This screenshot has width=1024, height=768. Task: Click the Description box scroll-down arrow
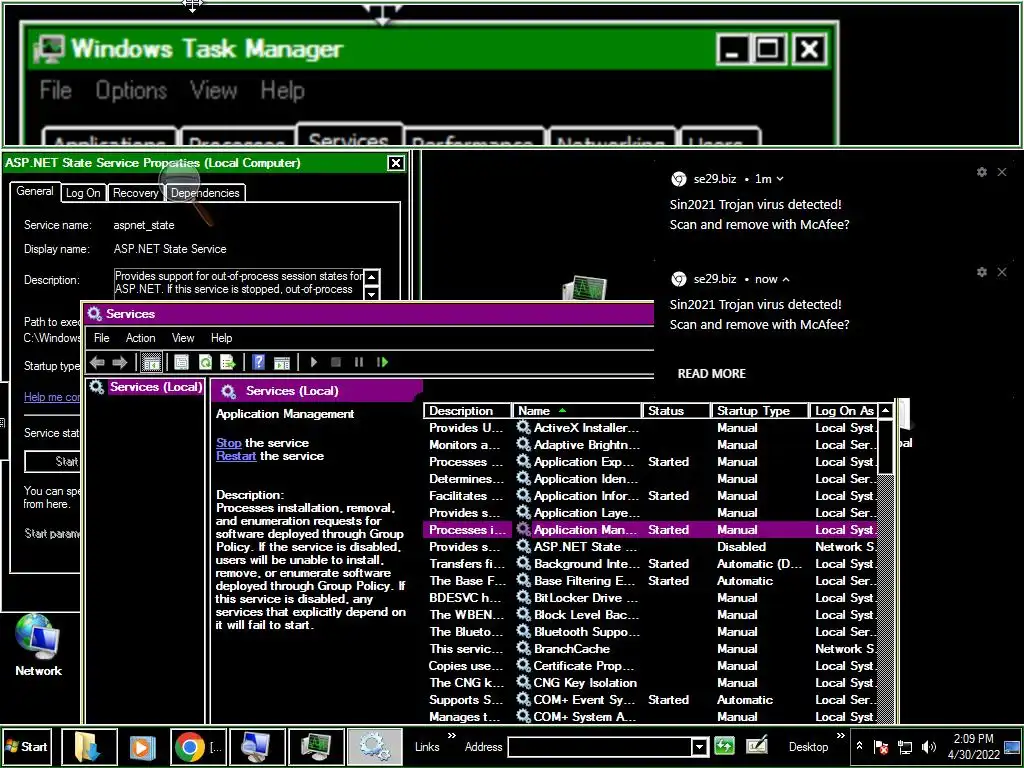point(371,293)
